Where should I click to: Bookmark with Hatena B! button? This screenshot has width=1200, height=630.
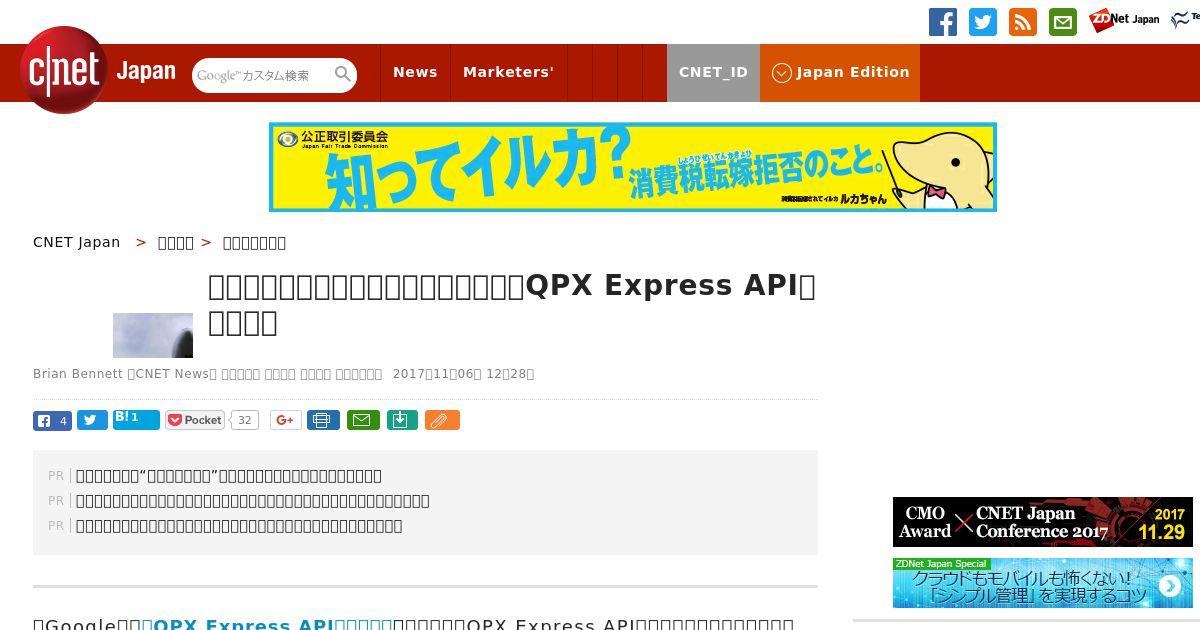click(x=136, y=420)
